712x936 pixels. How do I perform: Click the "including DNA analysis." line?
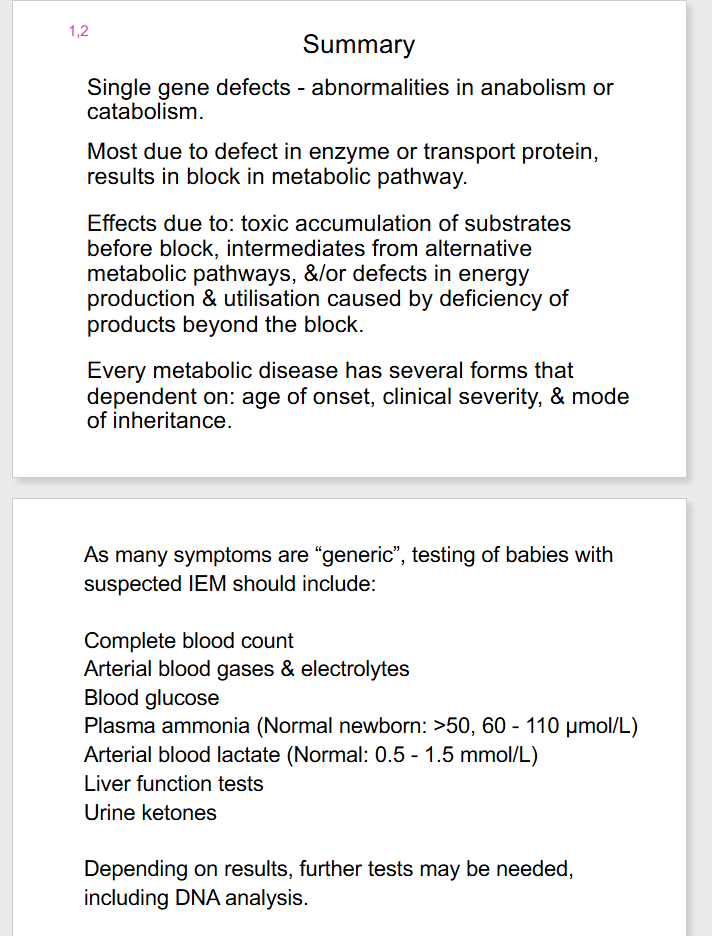196,898
